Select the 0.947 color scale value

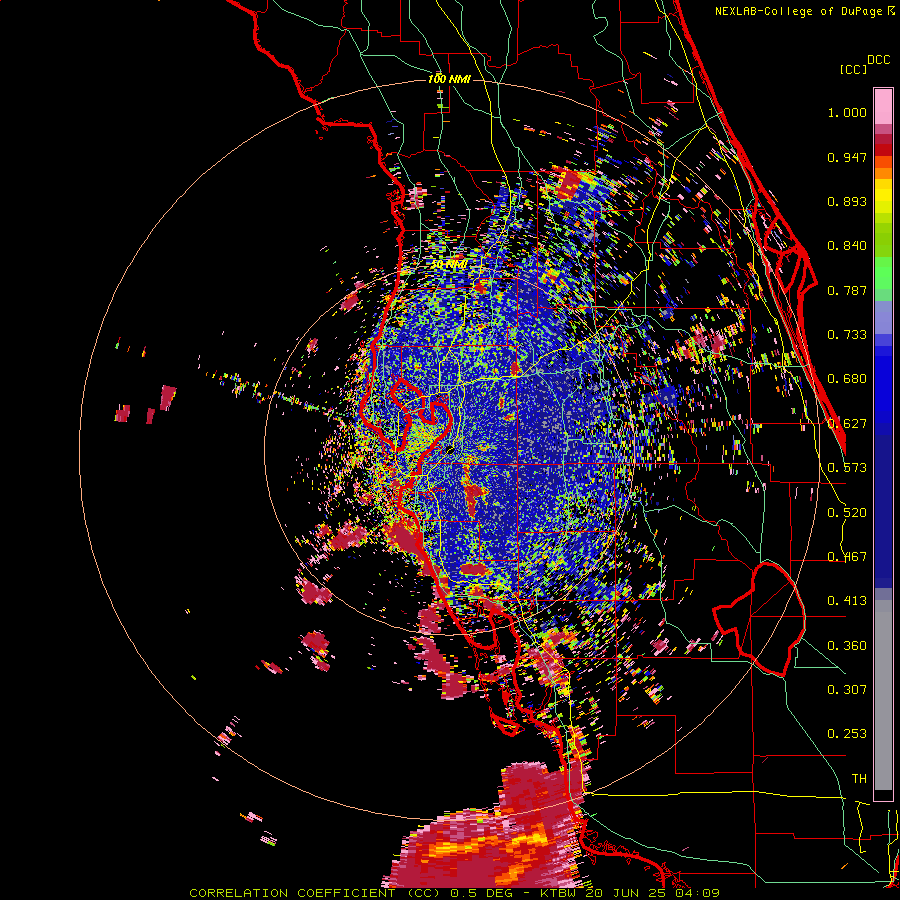[847, 157]
